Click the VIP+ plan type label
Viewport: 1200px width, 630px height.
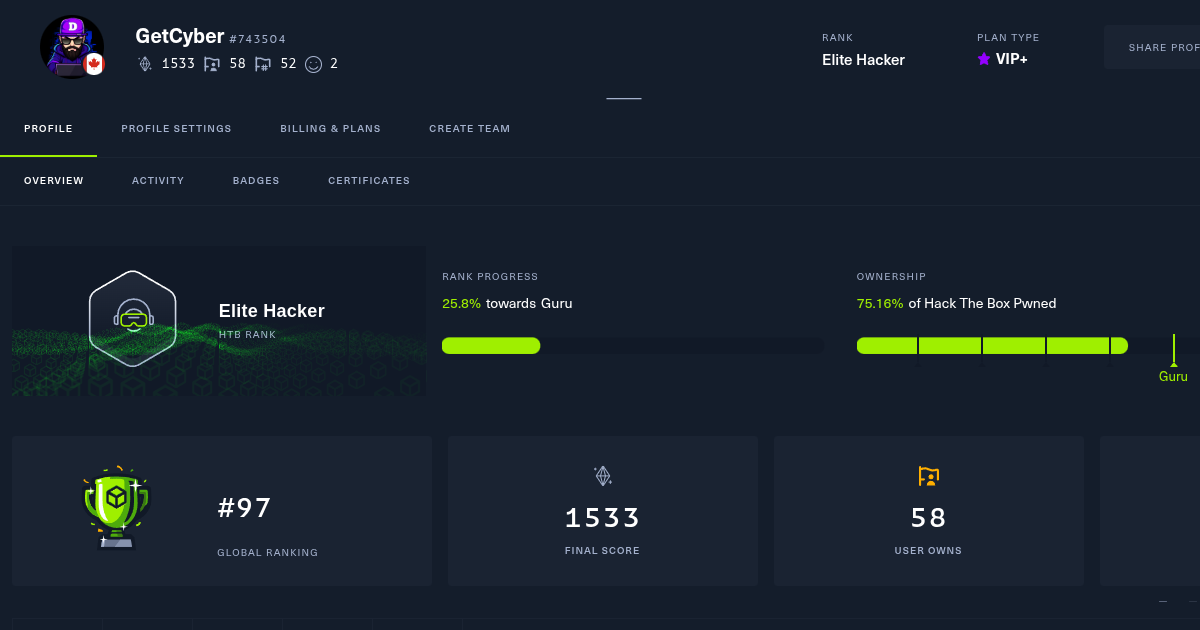click(1011, 60)
